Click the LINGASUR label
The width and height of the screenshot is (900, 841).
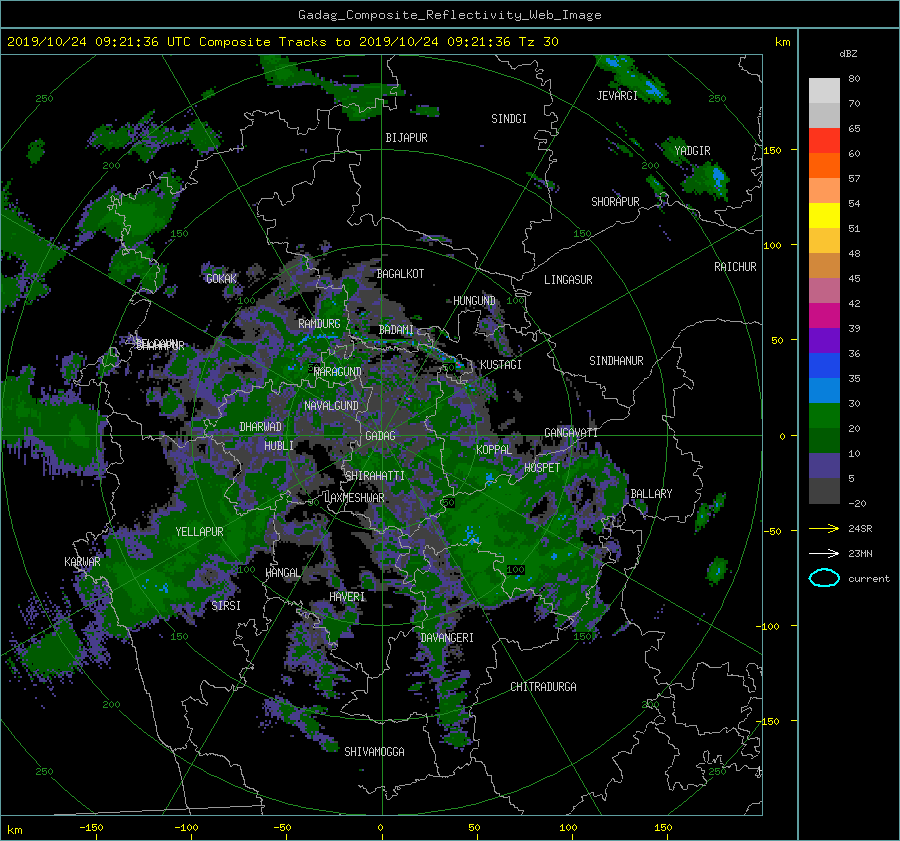568,280
